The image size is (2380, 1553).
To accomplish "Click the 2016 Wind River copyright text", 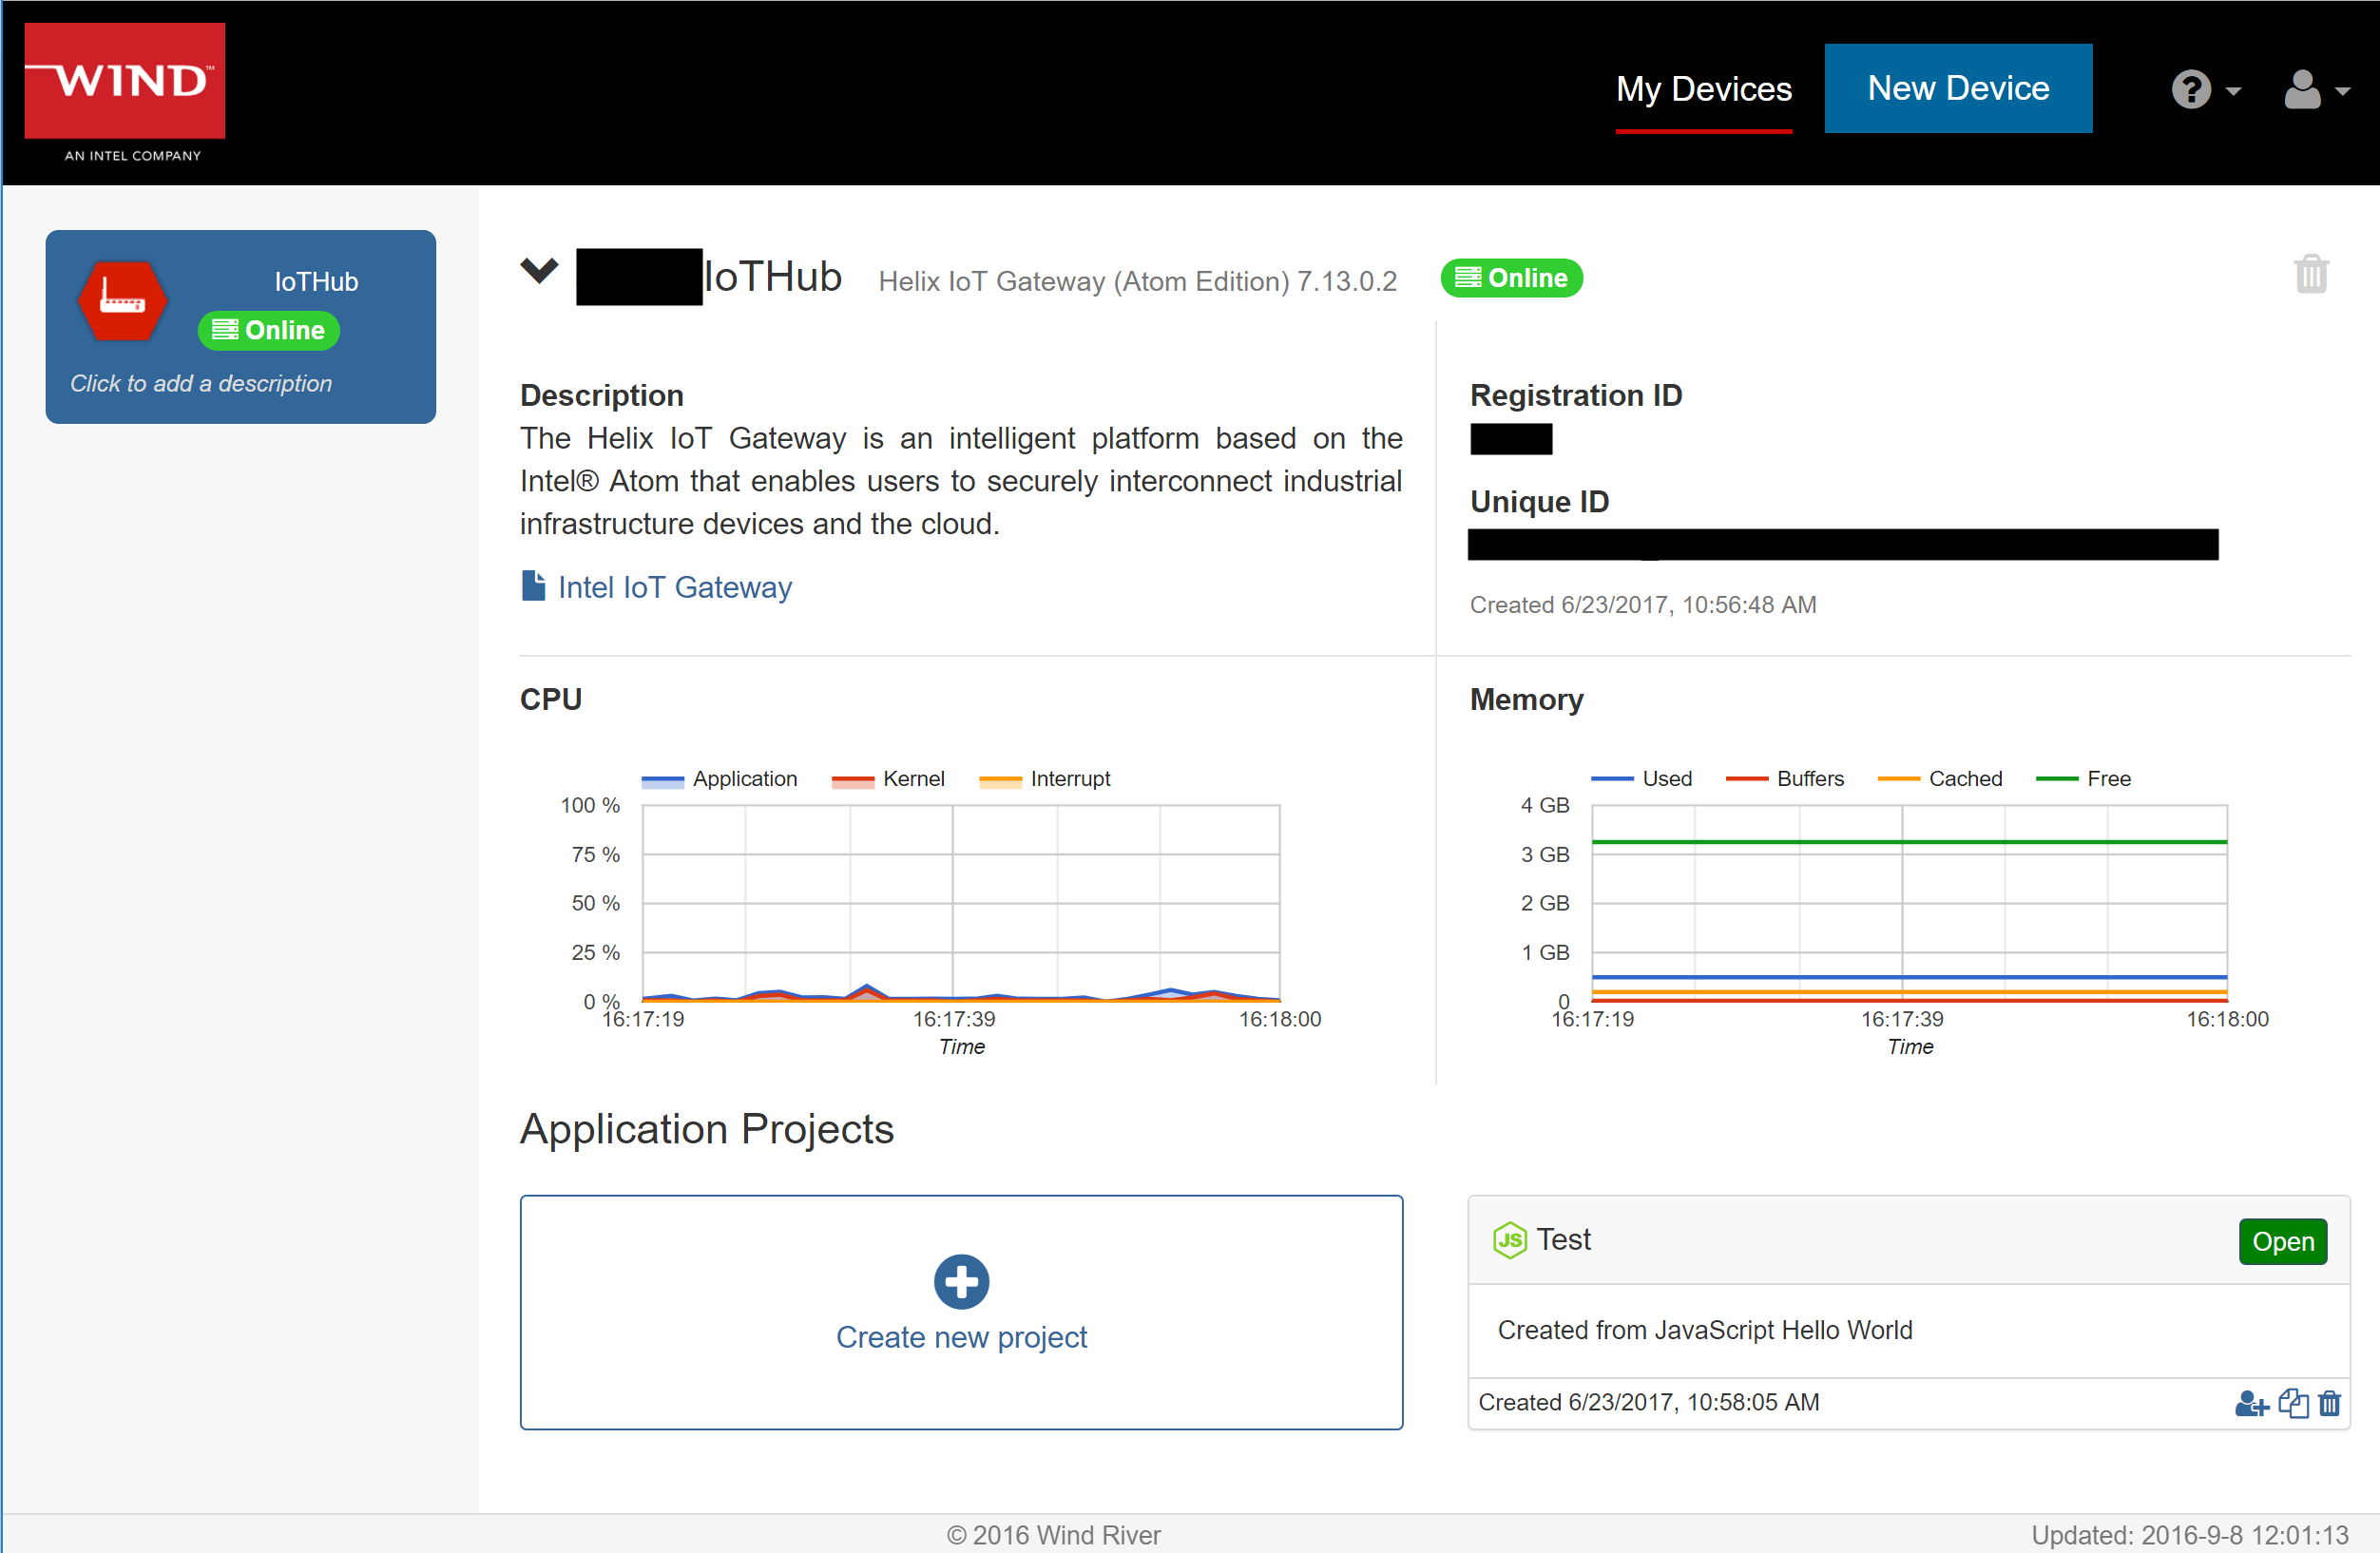I will point(1053,1535).
